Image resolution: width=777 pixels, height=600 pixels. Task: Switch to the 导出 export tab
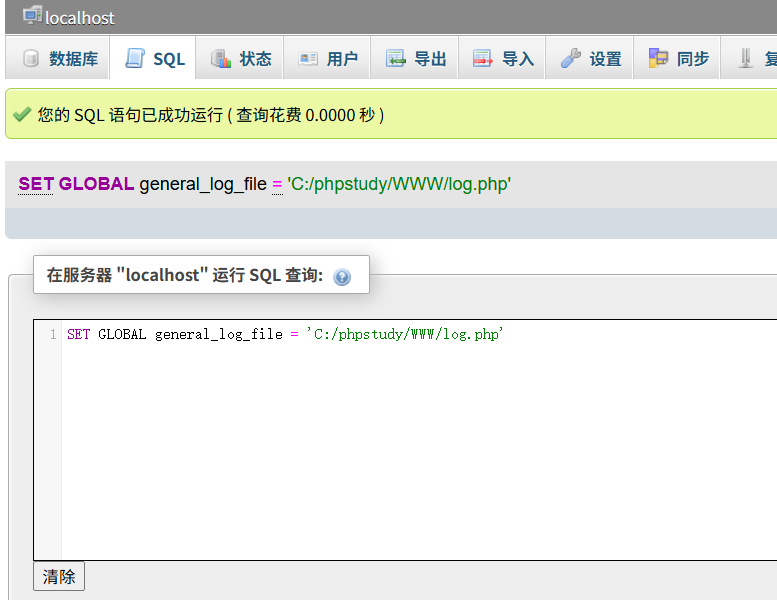pyautogui.click(x=416, y=59)
